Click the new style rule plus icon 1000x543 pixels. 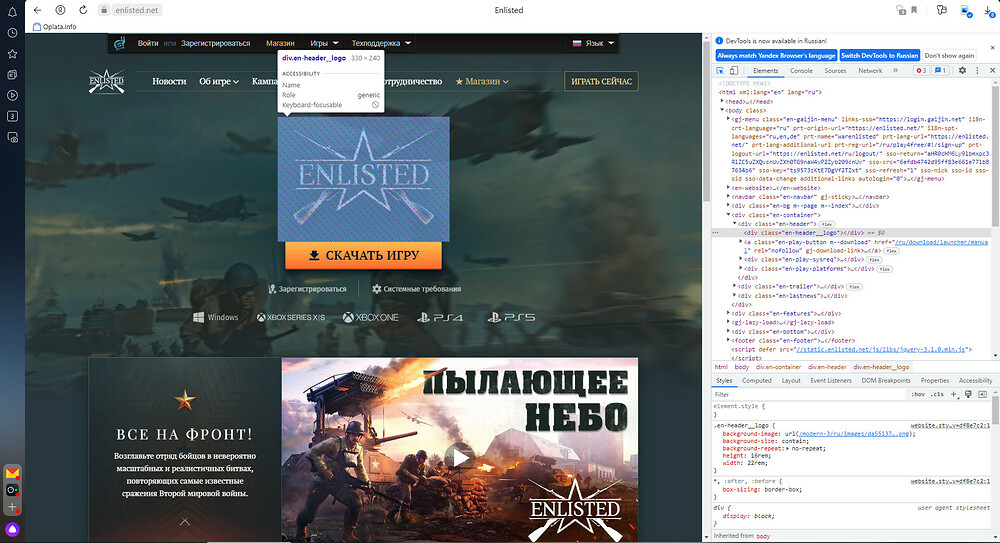(x=954, y=394)
